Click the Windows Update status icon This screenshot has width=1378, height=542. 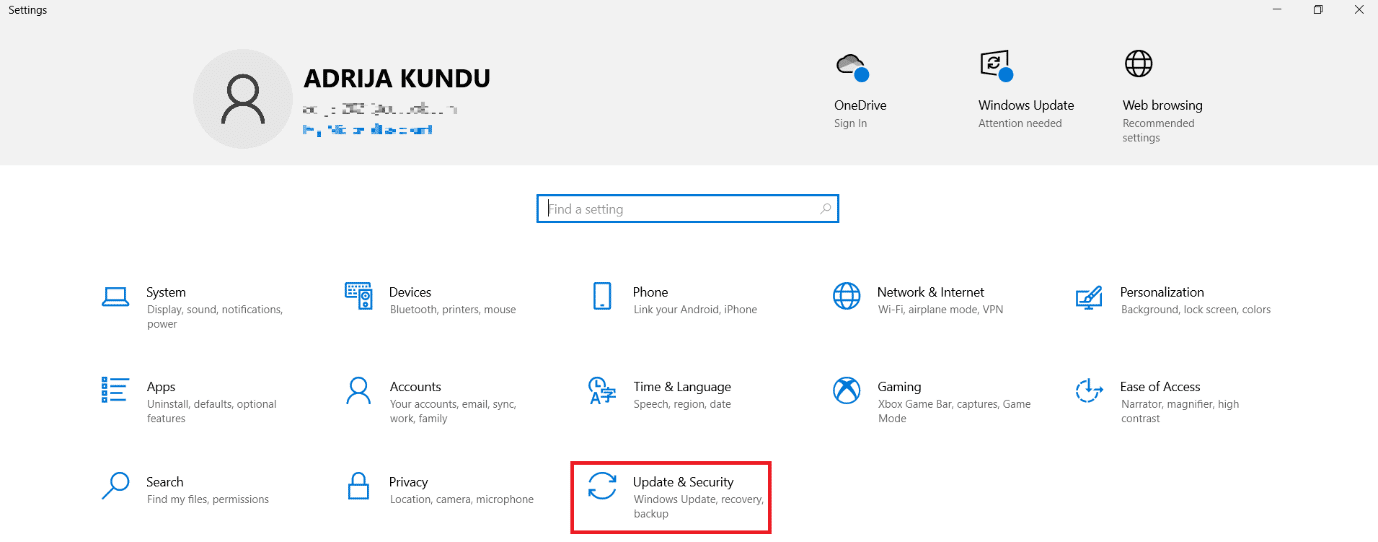[996, 66]
